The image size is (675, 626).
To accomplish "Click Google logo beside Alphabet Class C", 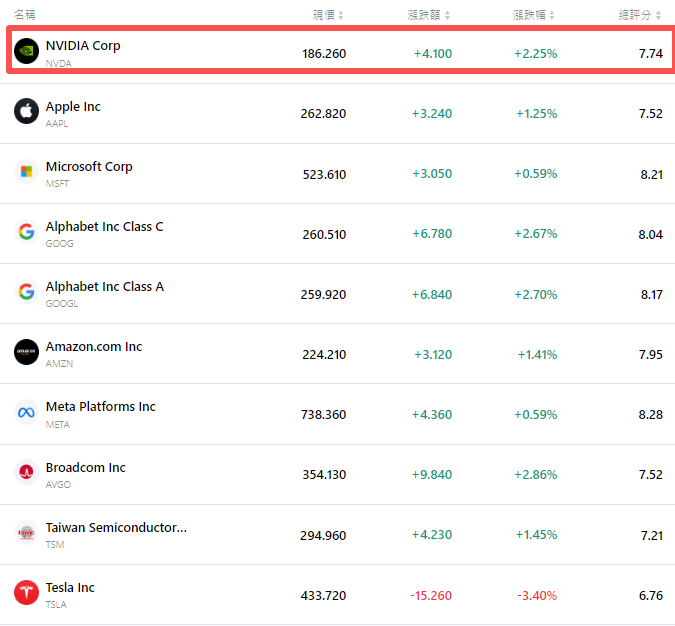I will point(26,231).
